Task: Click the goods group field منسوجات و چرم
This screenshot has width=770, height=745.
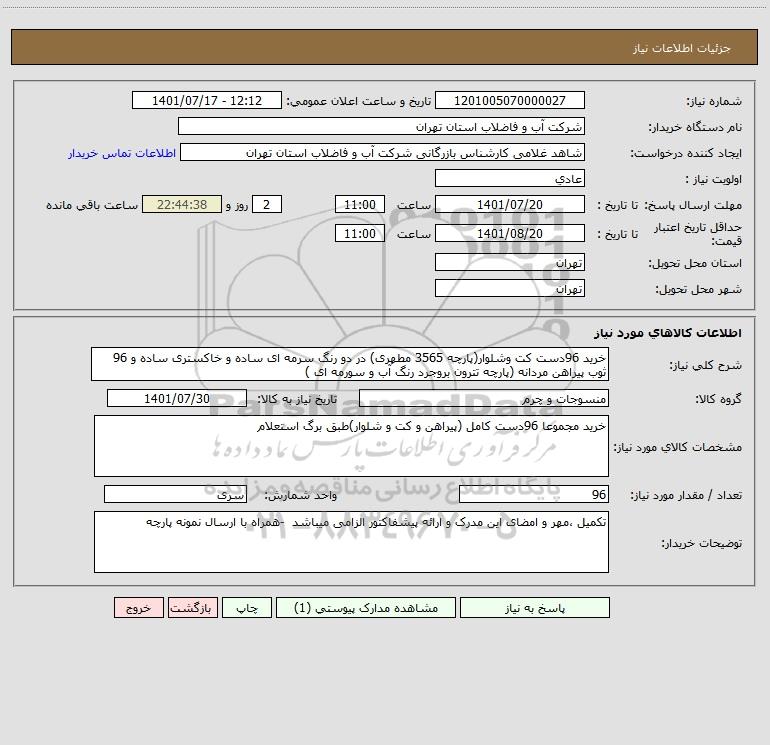Action: (484, 398)
